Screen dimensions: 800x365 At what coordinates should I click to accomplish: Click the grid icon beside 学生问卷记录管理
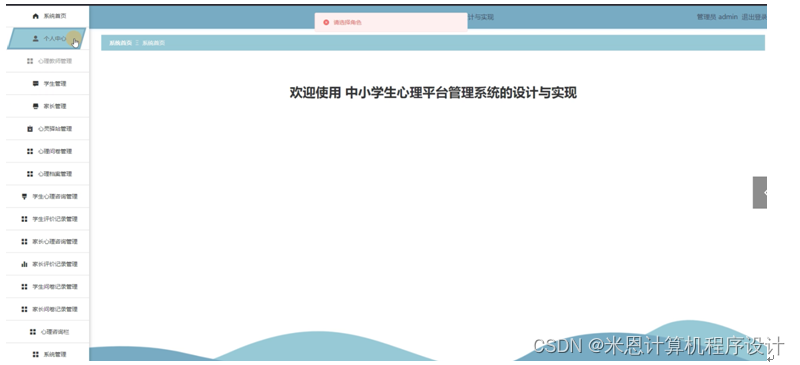(24, 286)
